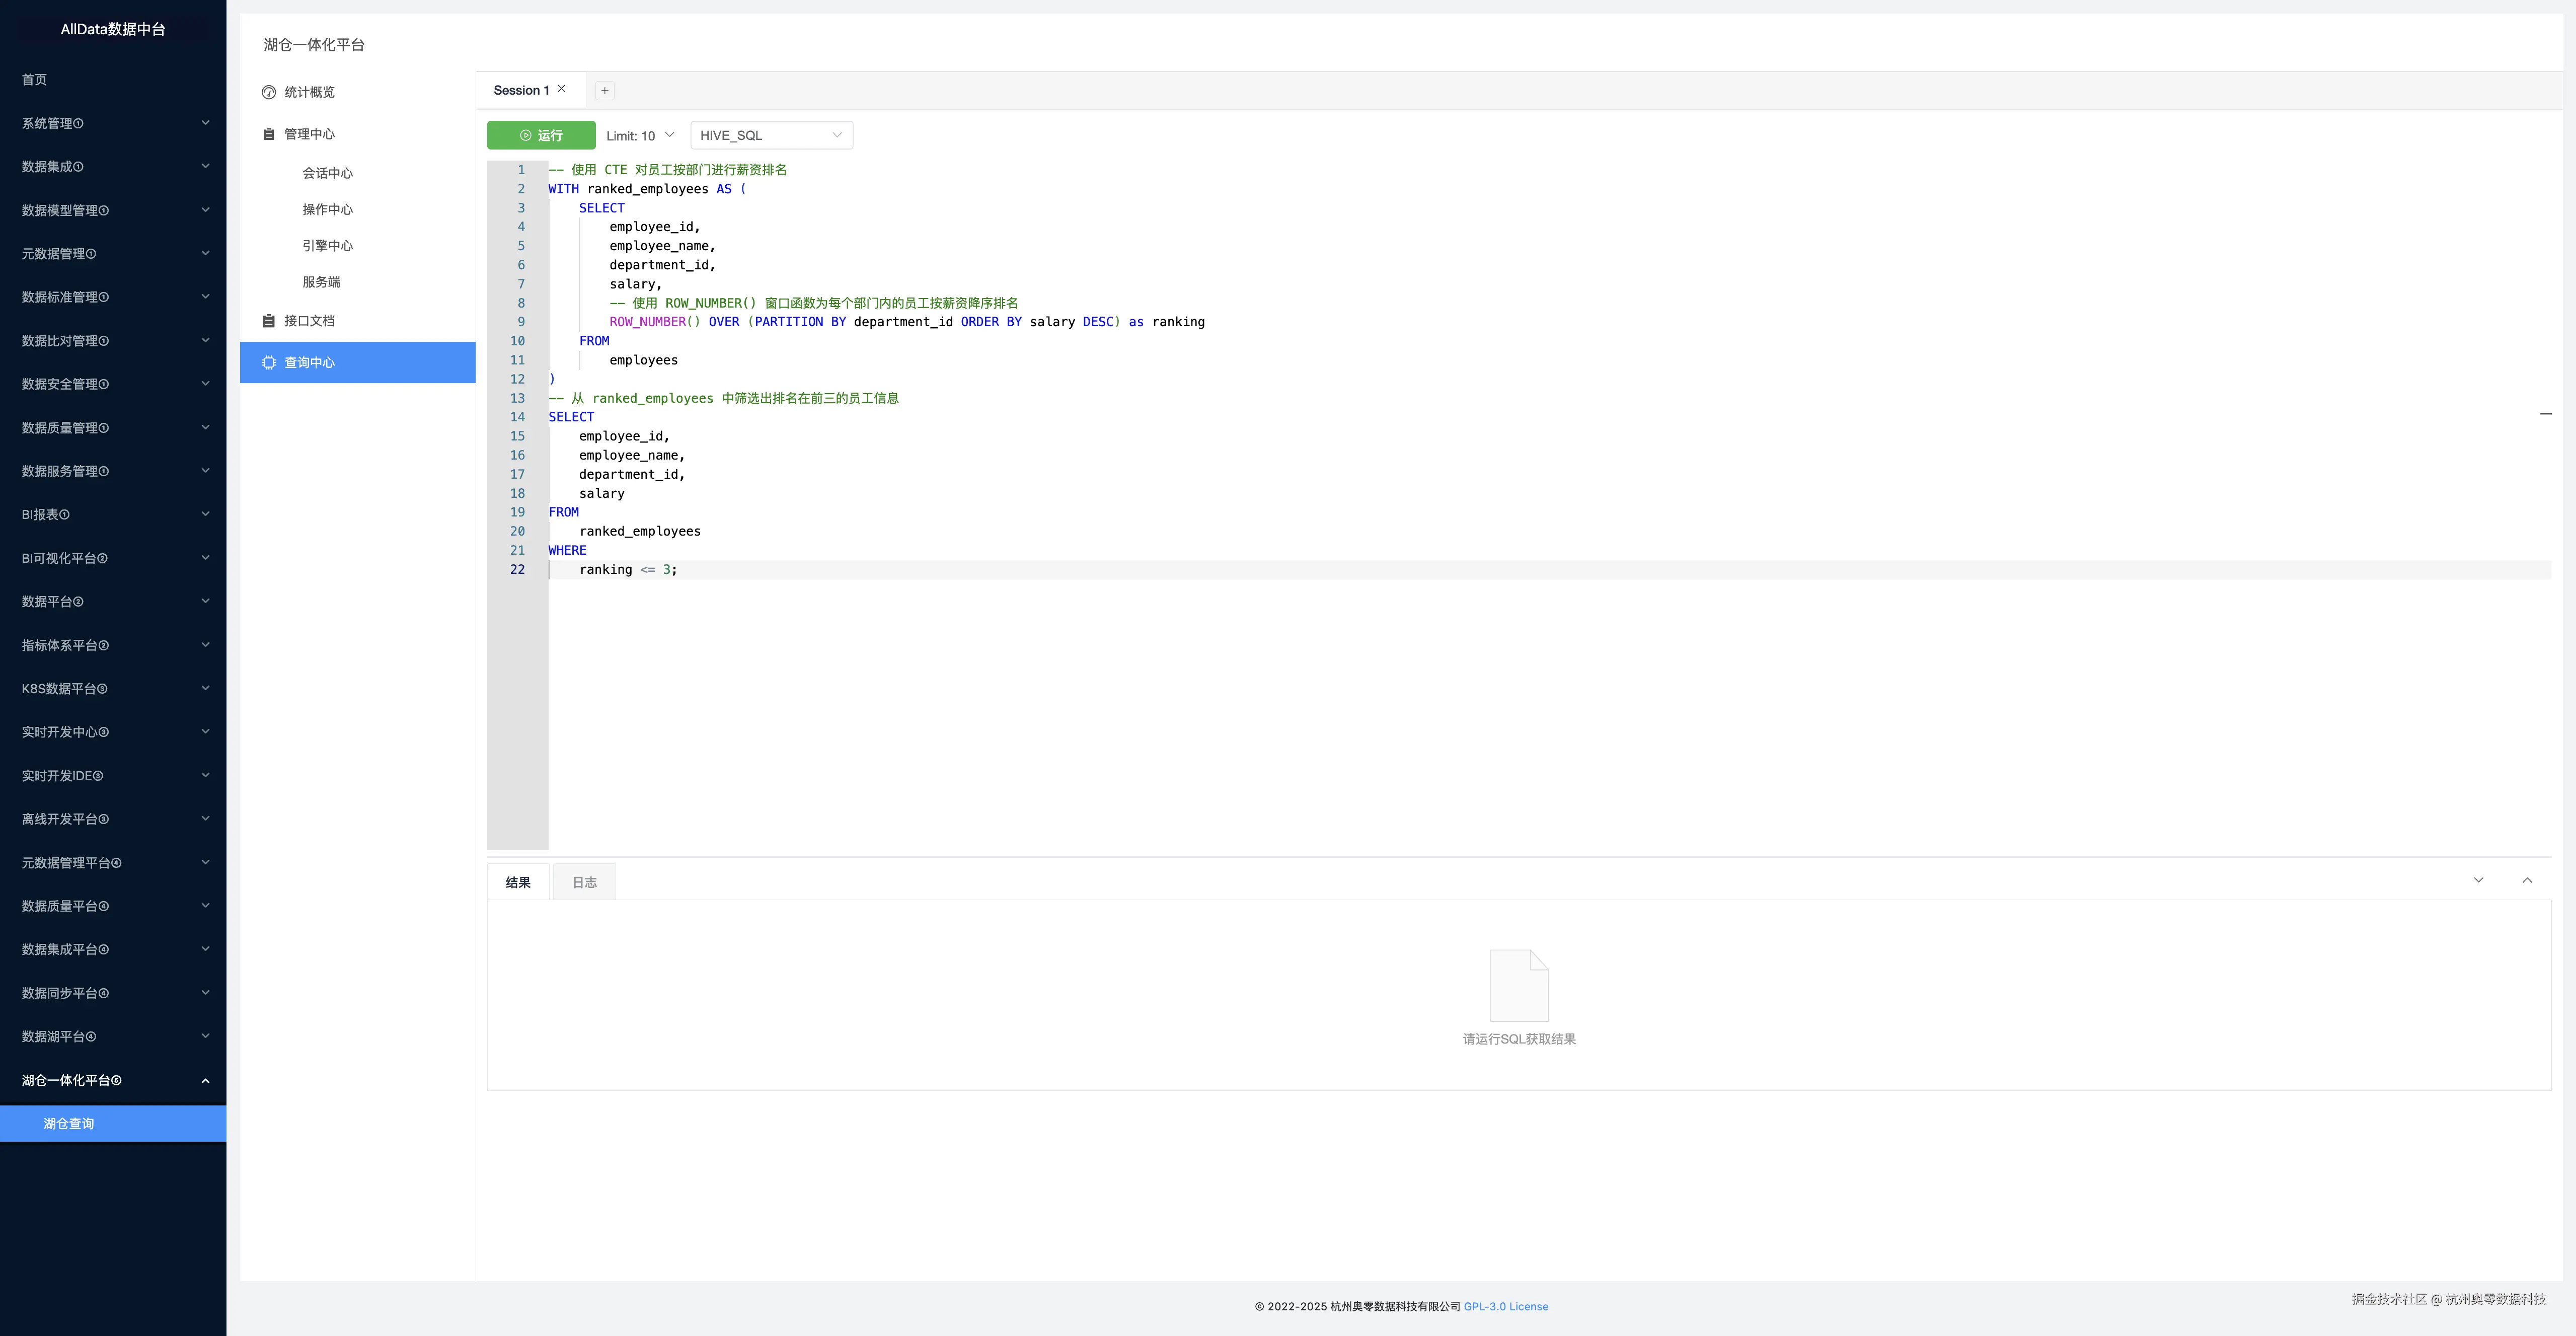Viewport: 2576px width, 1336px height.
Task: Expand results panel with up chevron
Action: [2527, 880]
